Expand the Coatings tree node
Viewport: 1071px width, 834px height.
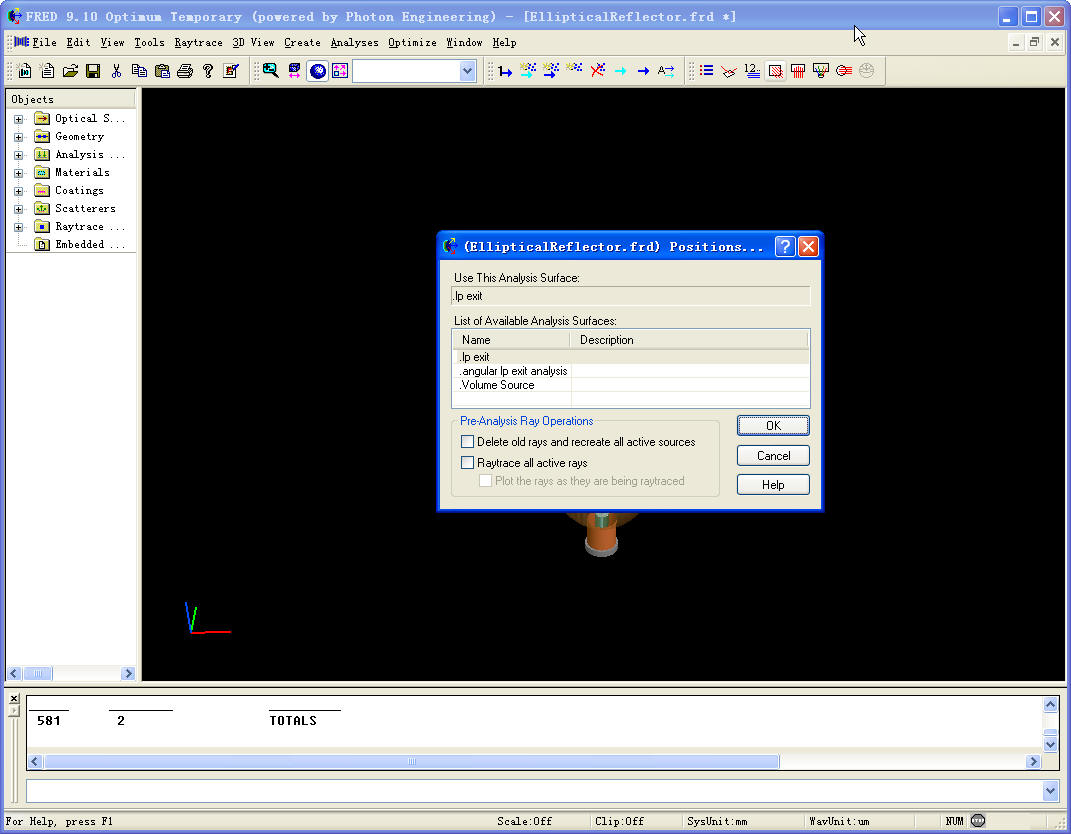[18, 191]
